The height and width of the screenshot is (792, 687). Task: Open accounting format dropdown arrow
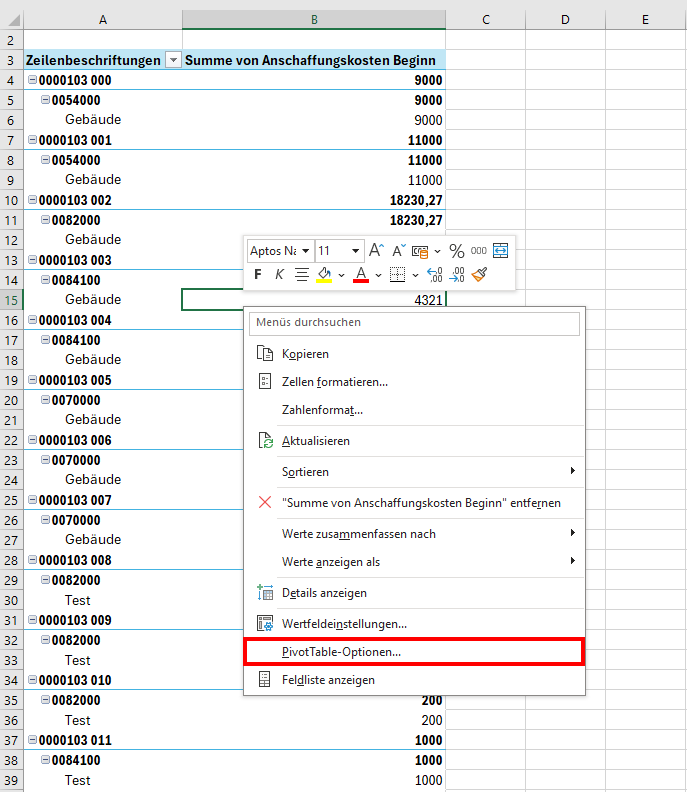(437, 251)
